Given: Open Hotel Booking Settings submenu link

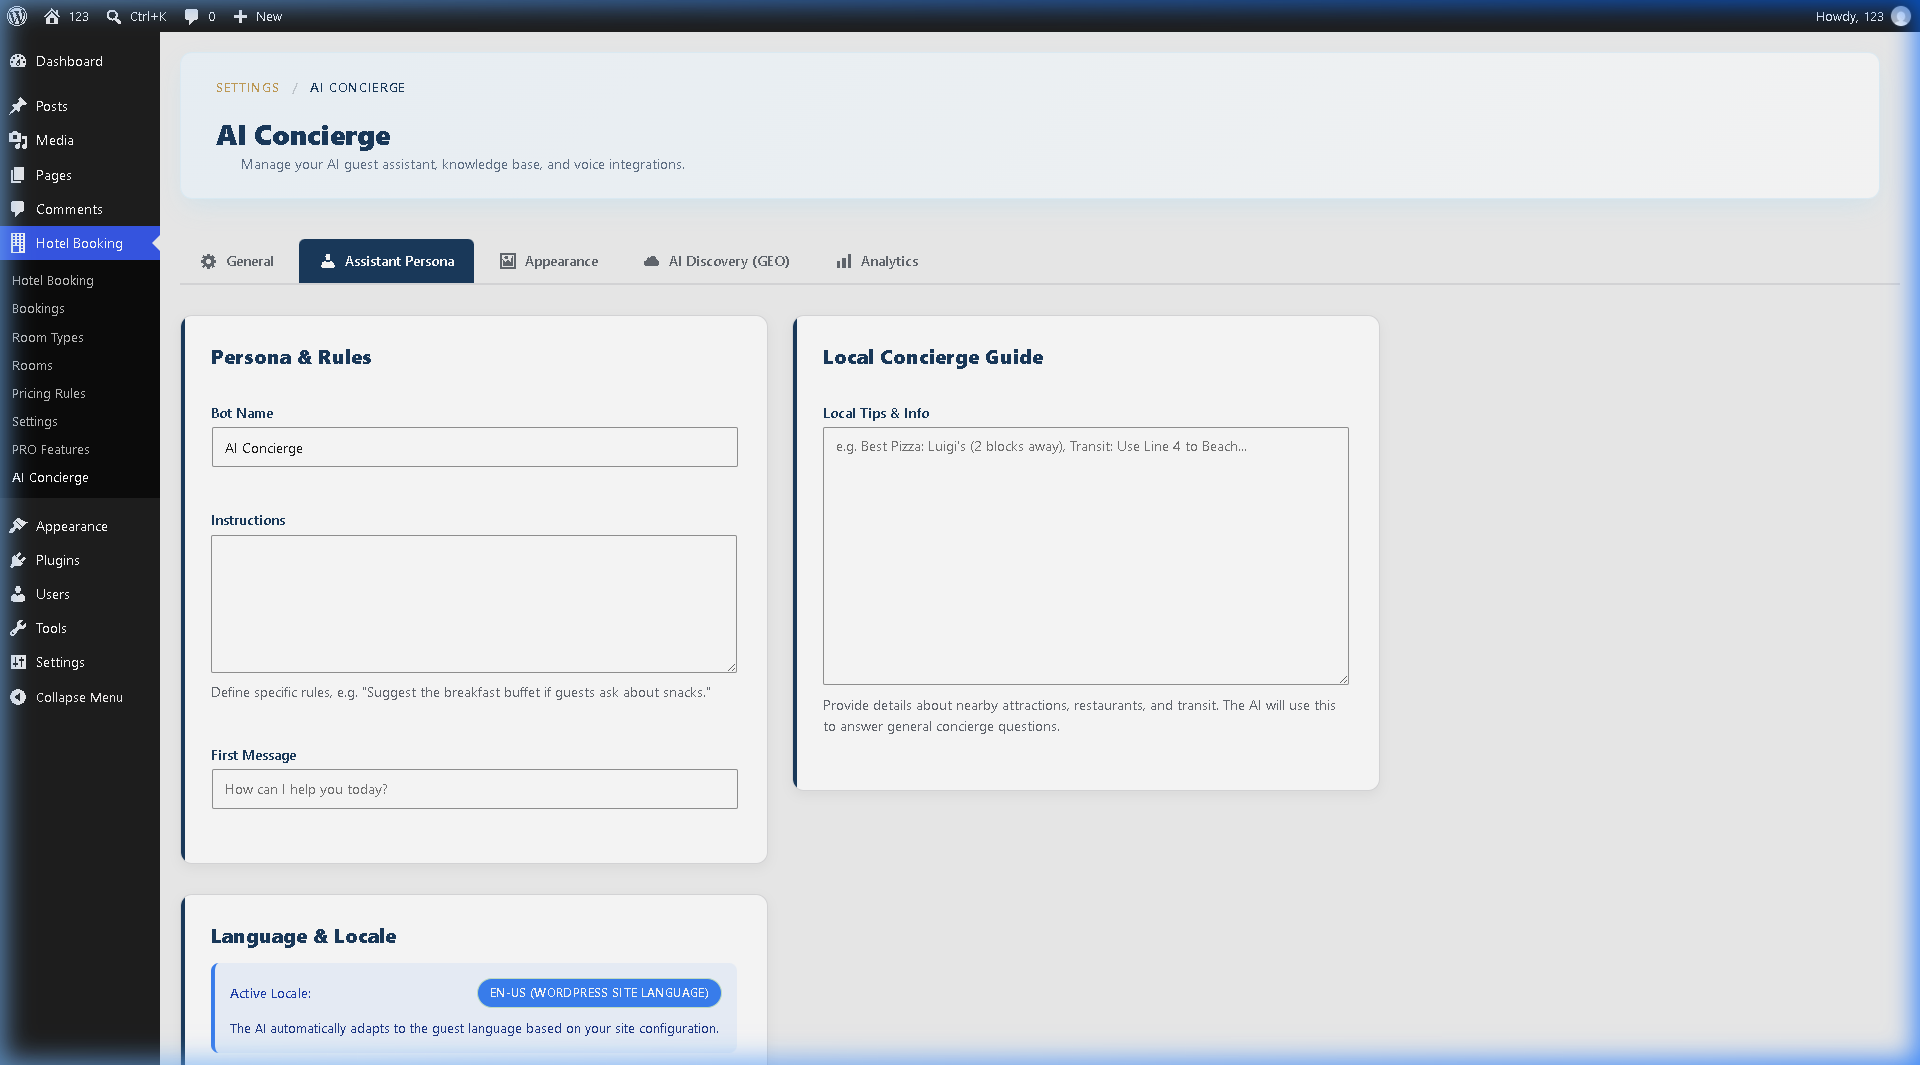Looking at the screenshot, I should point(35,422).
